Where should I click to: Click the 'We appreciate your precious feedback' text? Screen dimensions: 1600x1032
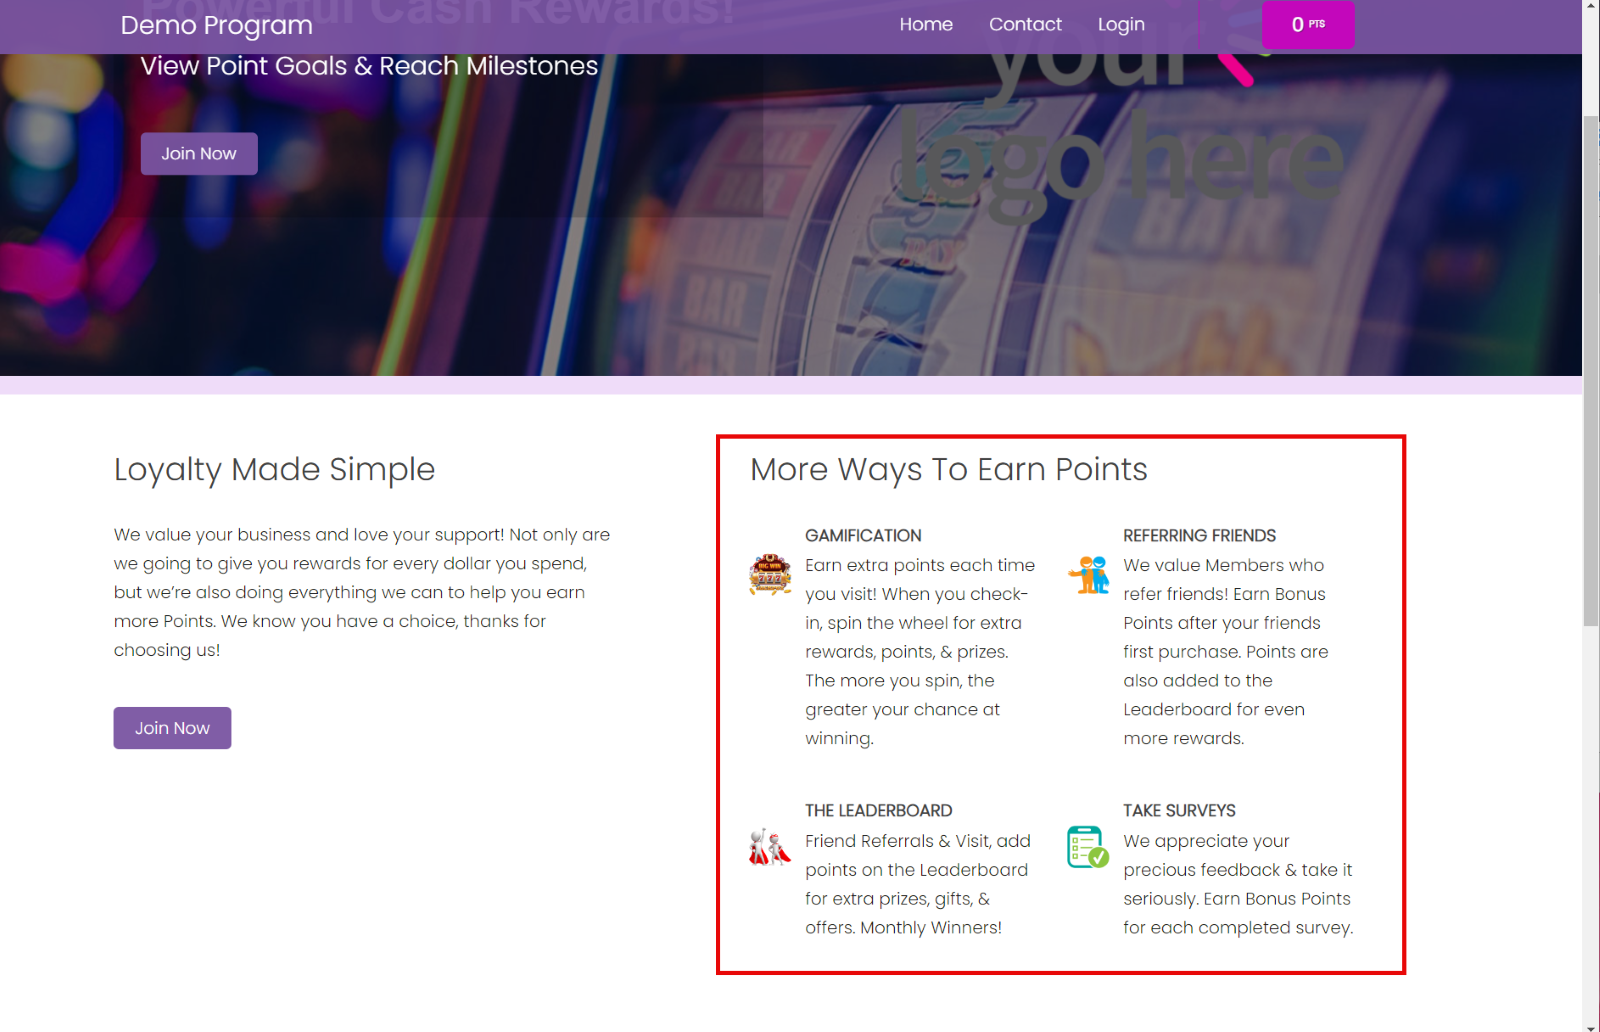pyautogui.click(x=1238, y=884)
